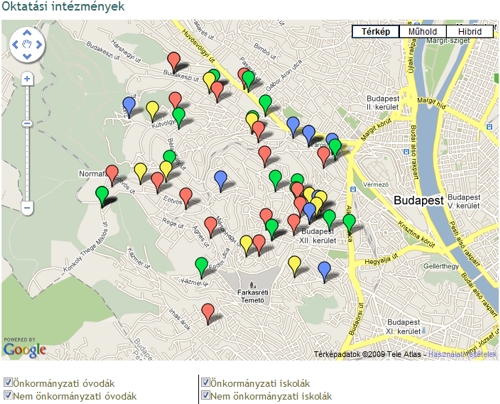500x404 pixels.
Task: Select blue marker west of Hegyalja út
Action: point(324,270)
